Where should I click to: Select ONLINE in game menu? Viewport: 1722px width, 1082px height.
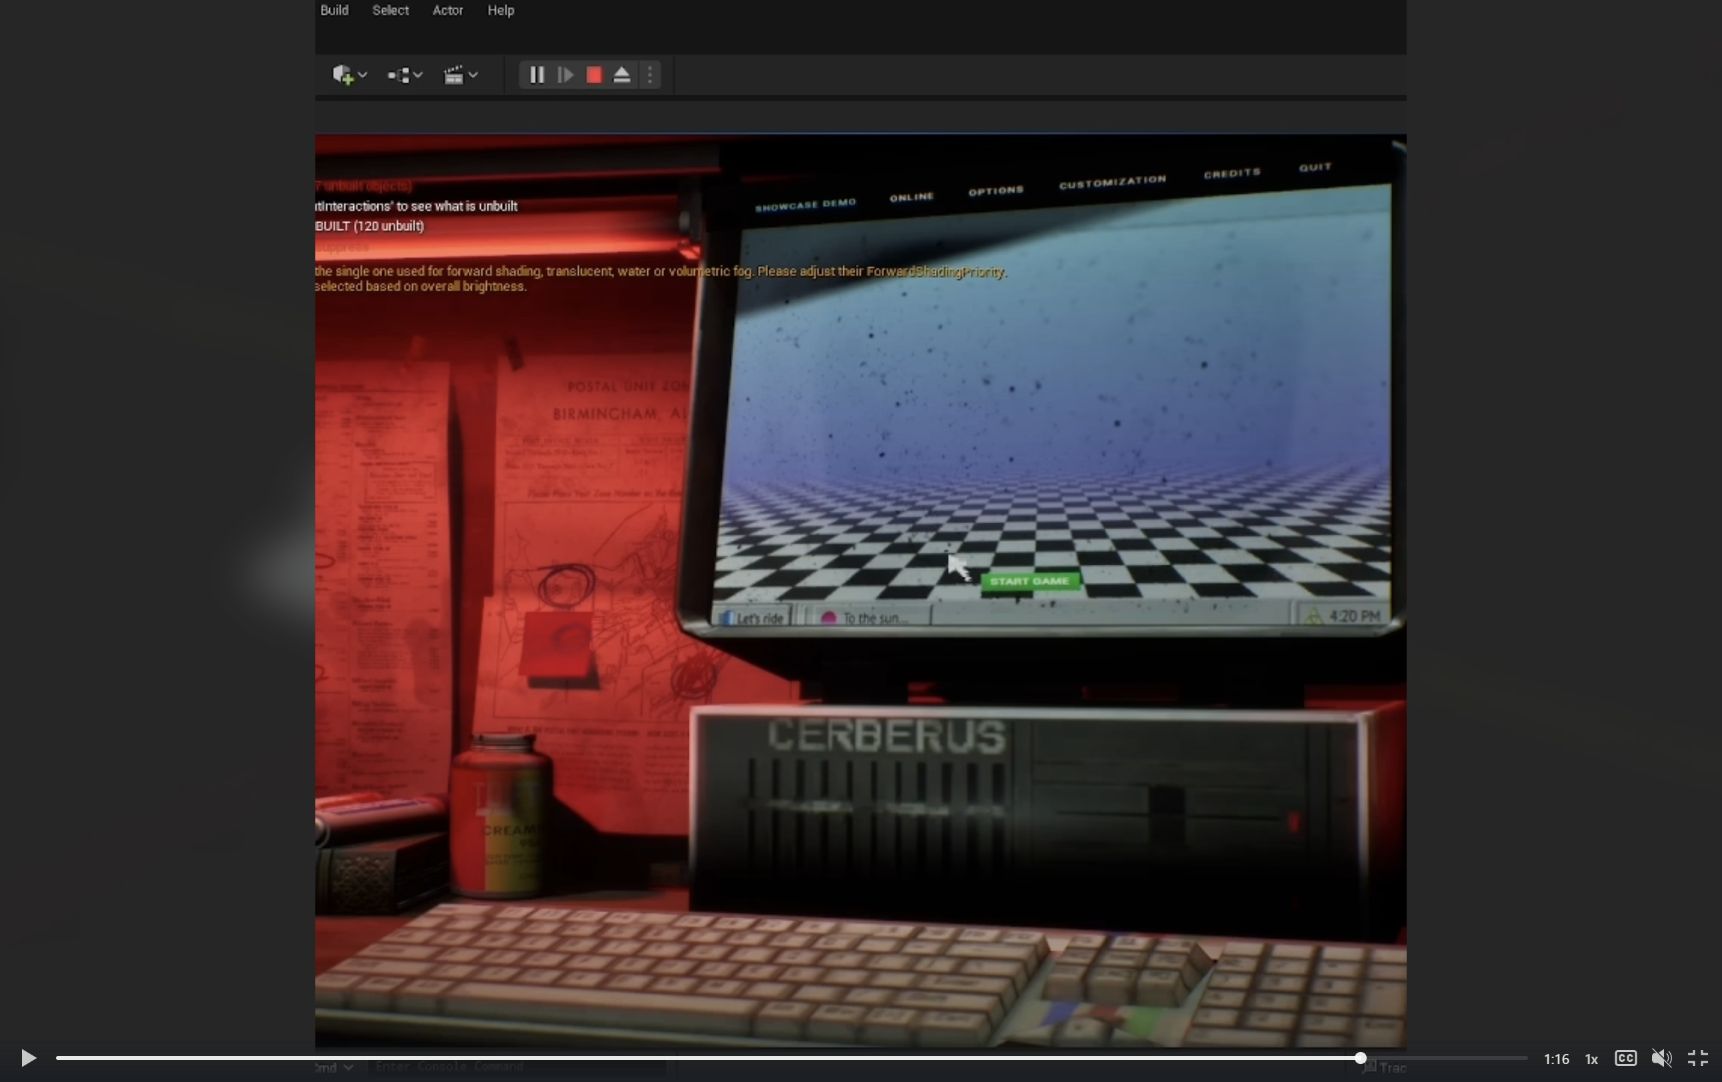pyautogui.click(x=911, y=197)
